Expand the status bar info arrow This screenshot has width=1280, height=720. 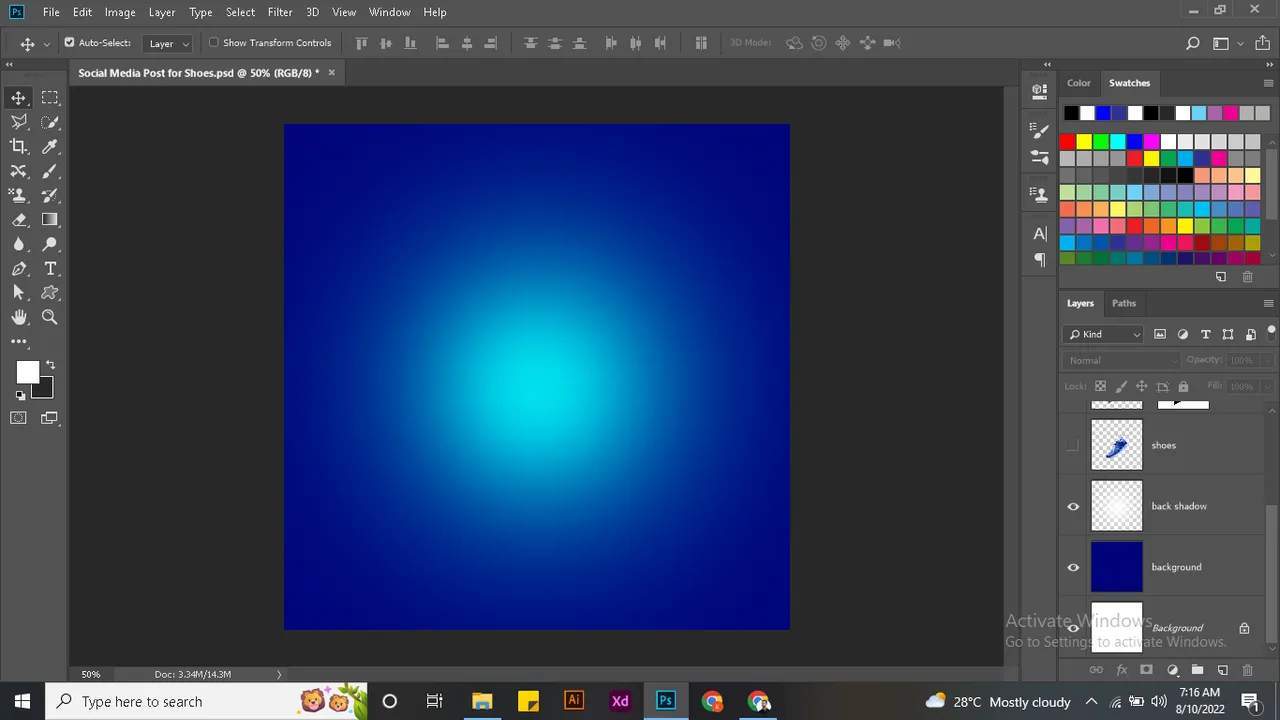279,674
